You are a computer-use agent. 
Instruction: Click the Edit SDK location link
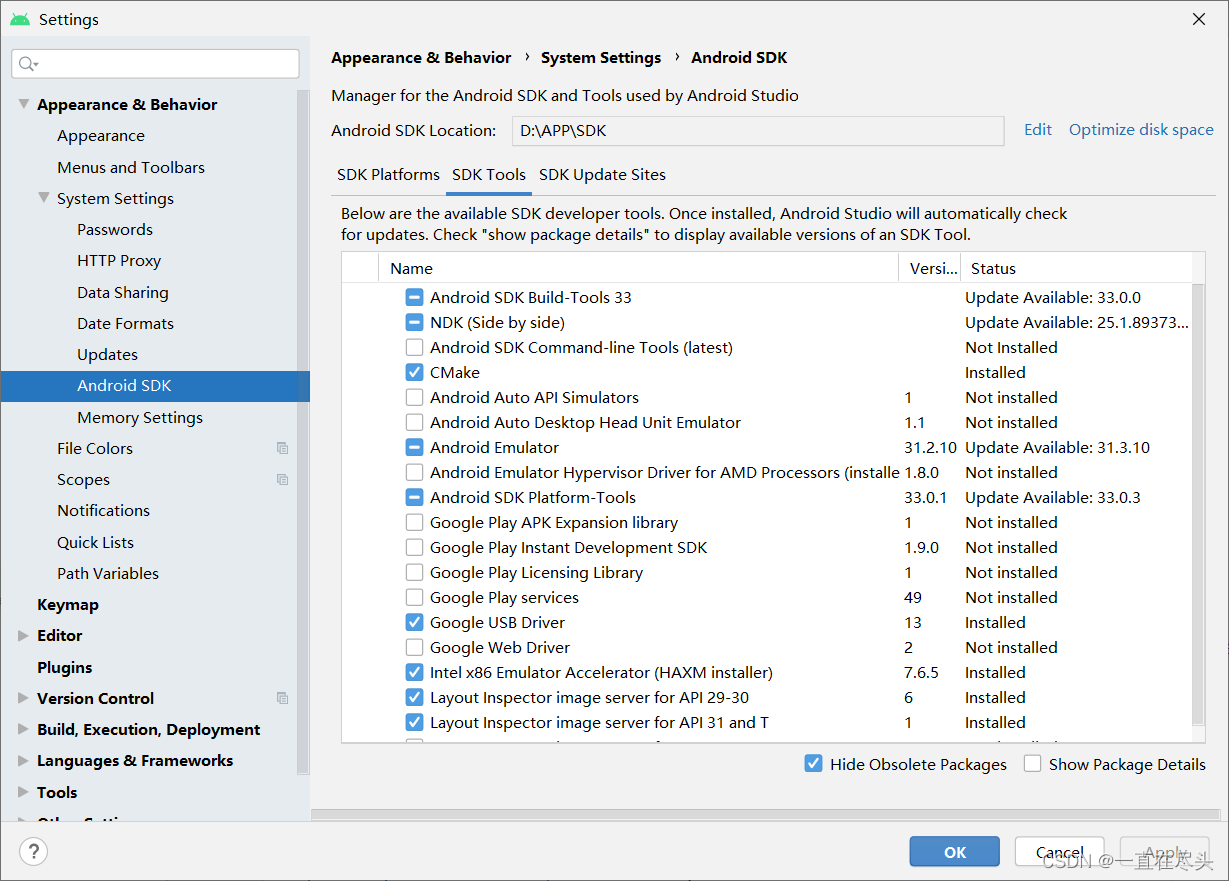click(1038, 129)
